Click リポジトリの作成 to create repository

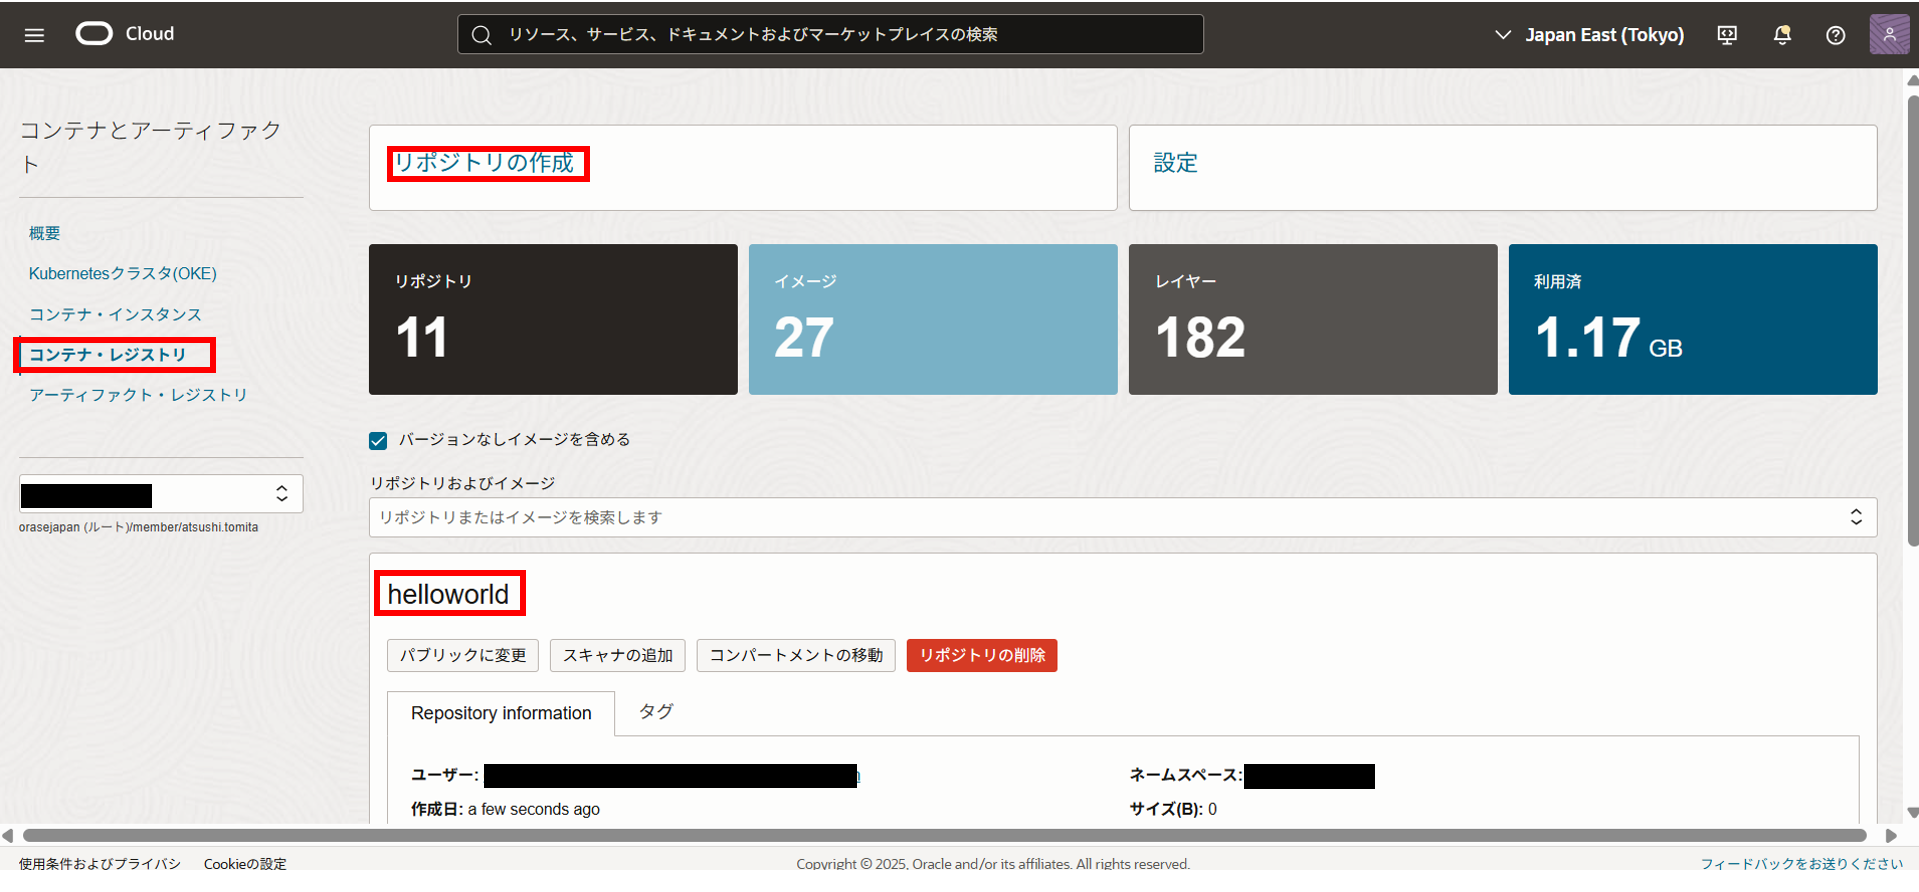click(484, 163)
